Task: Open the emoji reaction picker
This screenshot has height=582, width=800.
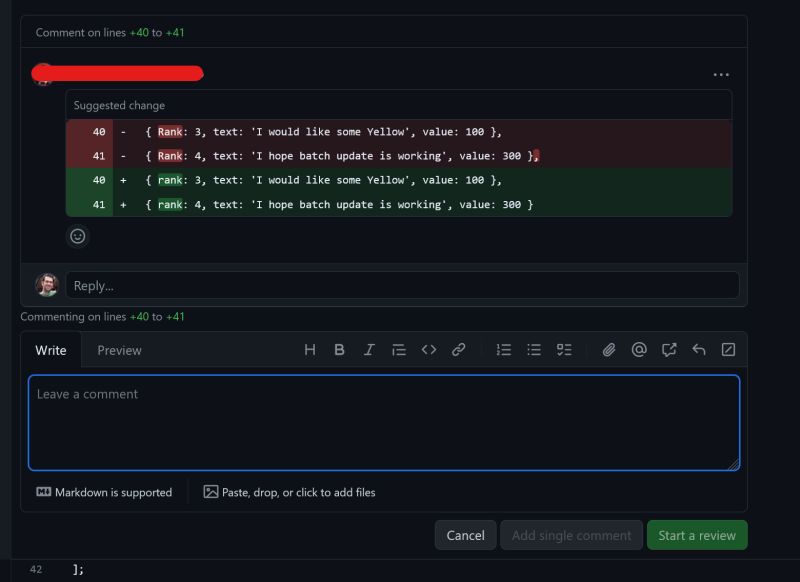Action: pyautogui.click(x=78, y=236)
